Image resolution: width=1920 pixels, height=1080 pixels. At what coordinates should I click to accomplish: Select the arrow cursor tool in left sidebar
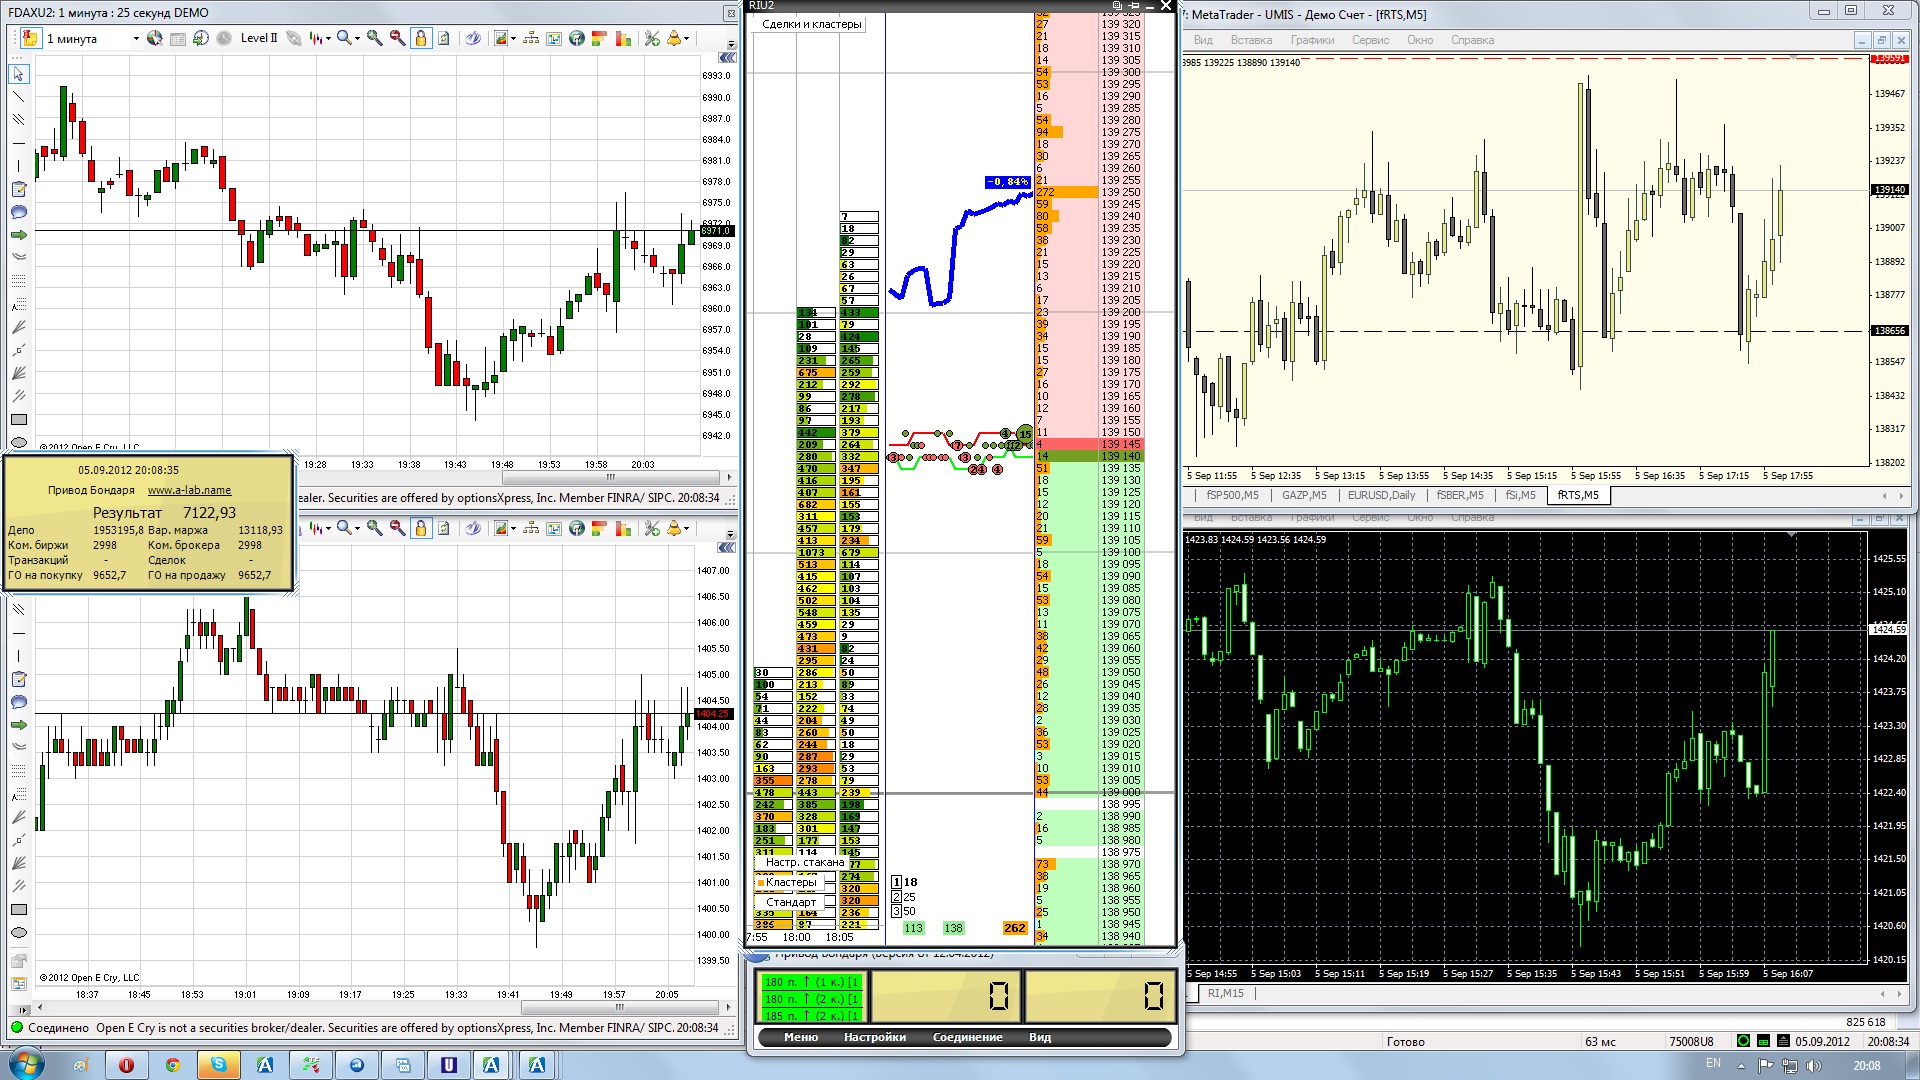tap(18, 74)
